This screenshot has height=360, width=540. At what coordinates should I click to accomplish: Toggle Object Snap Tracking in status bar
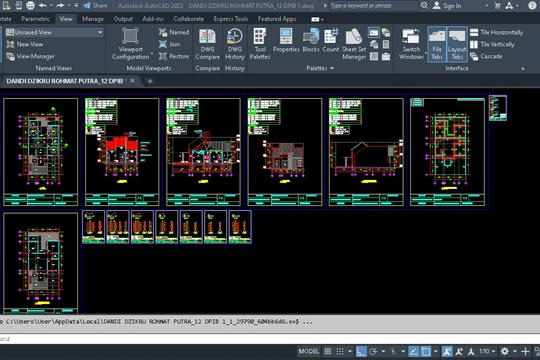[x=414, y=351]
